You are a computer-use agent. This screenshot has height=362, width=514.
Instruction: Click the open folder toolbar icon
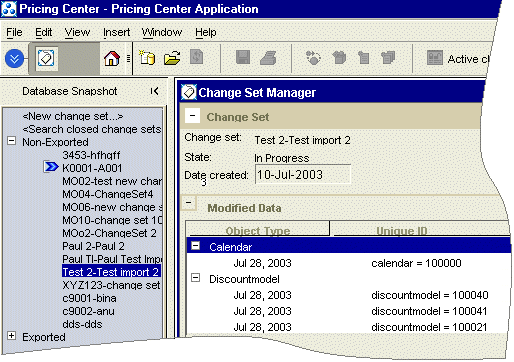pos(172,58)
